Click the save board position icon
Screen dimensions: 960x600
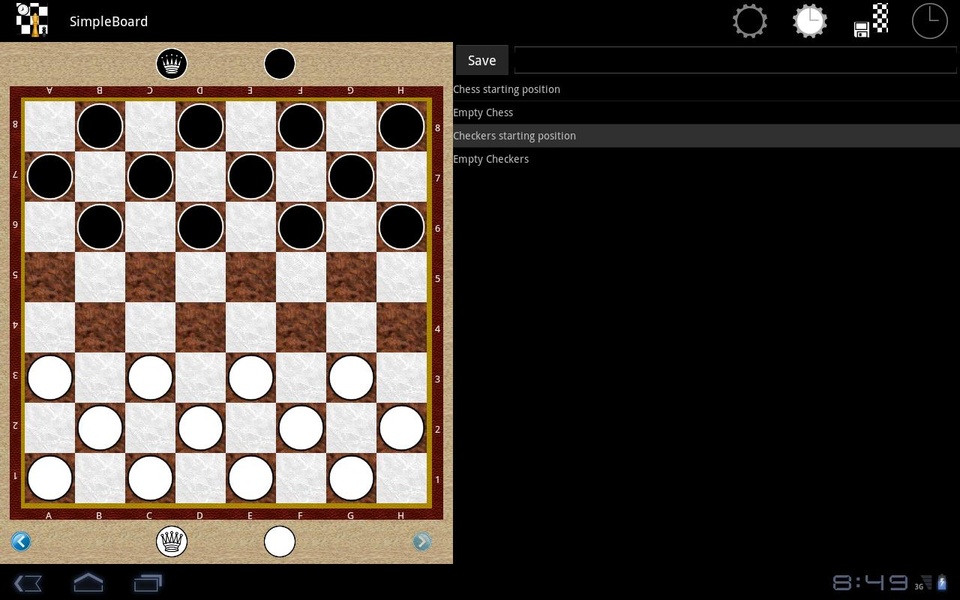coord(871,21)
